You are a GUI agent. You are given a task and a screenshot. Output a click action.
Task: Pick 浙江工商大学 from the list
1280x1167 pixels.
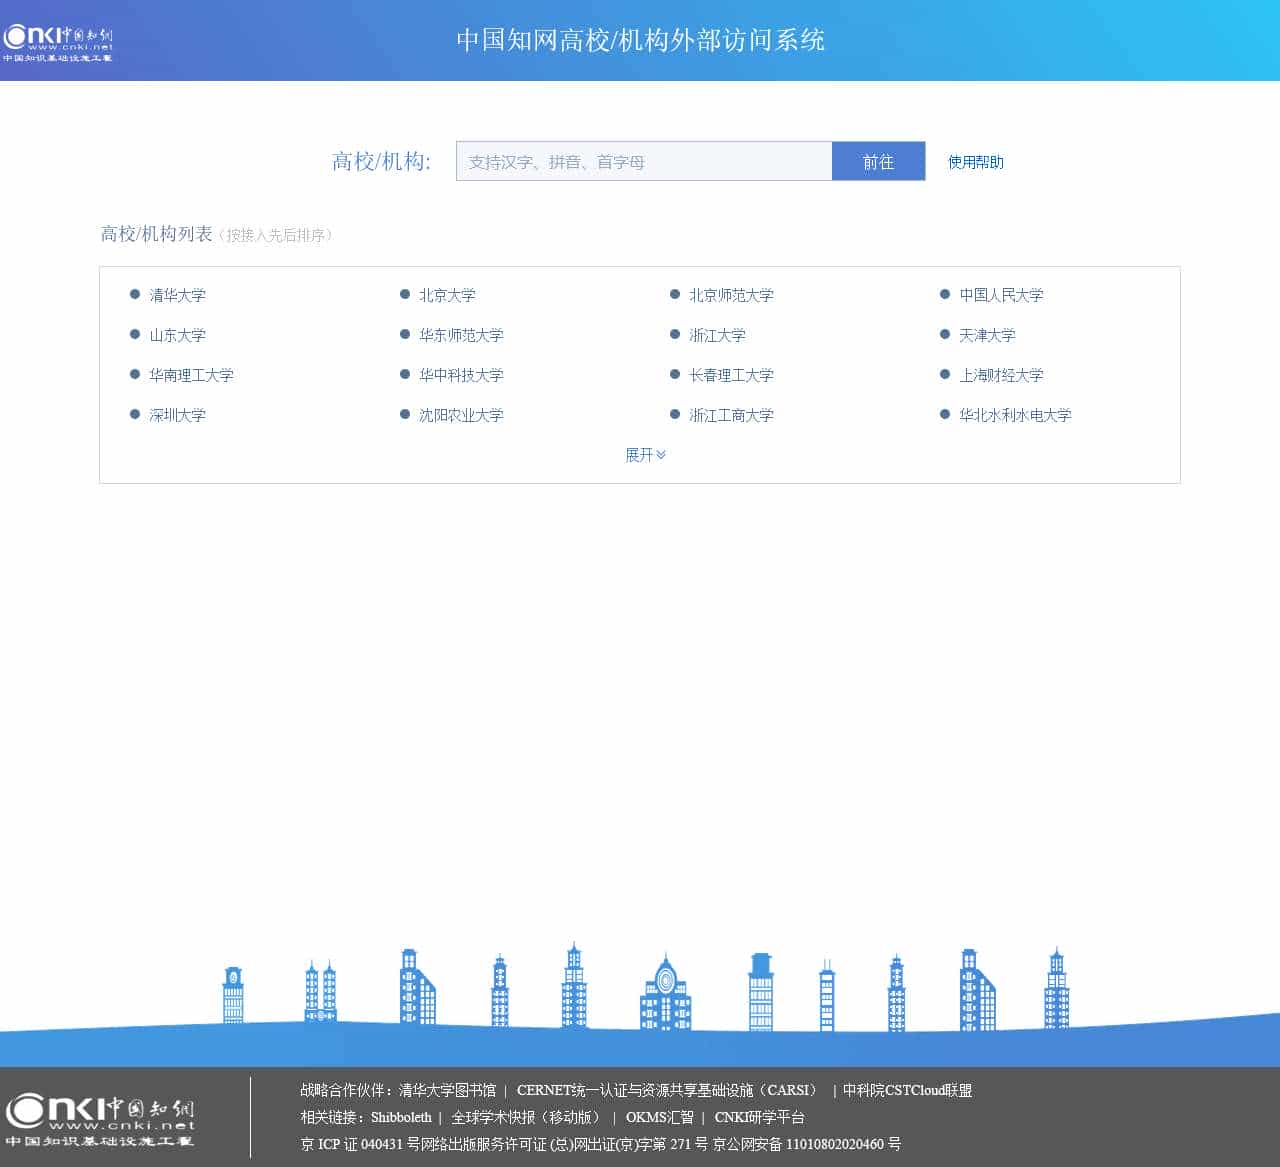(731, 415)
